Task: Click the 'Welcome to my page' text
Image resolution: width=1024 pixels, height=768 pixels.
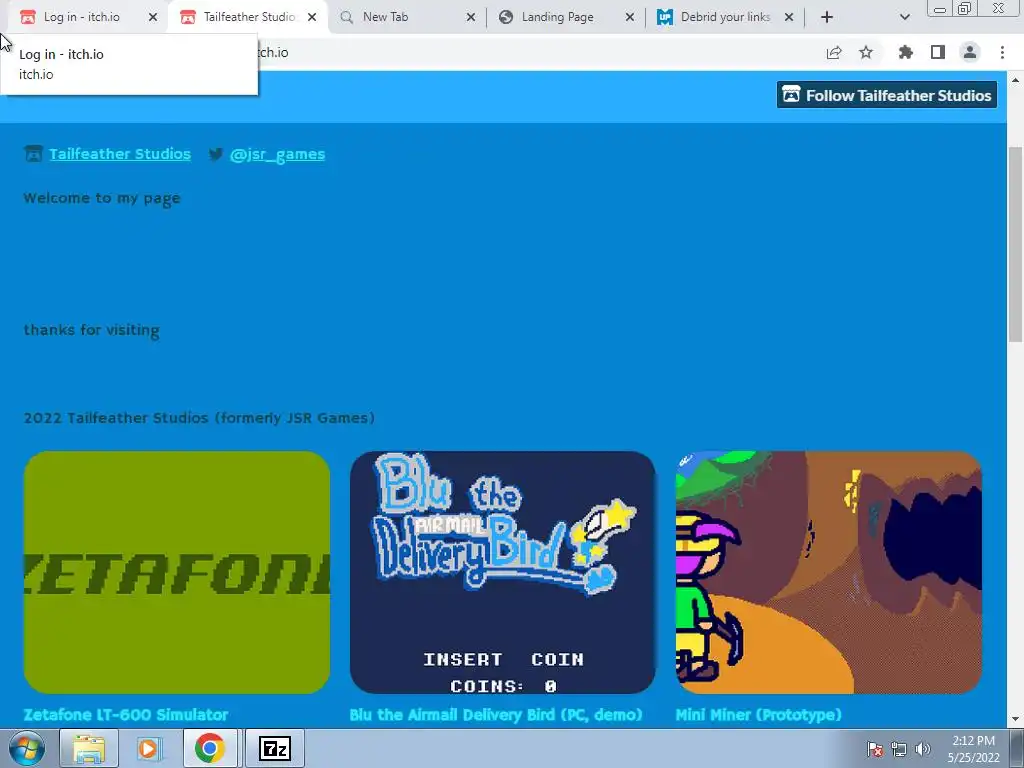Action: (x=102, y=198)
